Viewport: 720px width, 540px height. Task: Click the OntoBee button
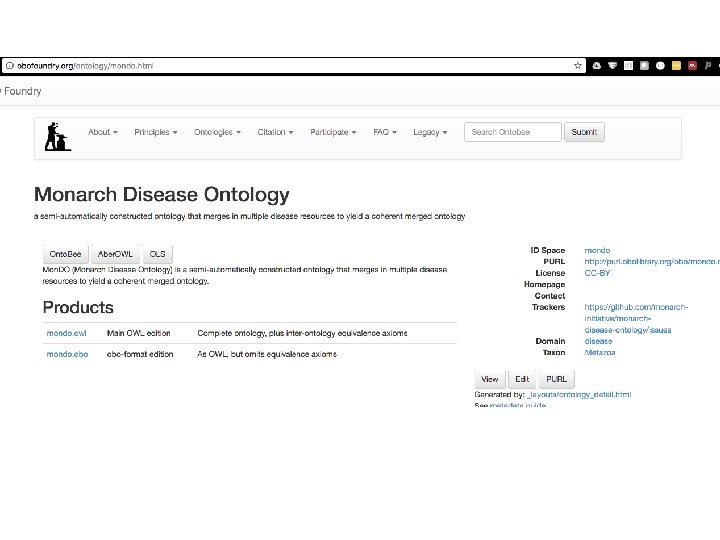tap(65, 254)
